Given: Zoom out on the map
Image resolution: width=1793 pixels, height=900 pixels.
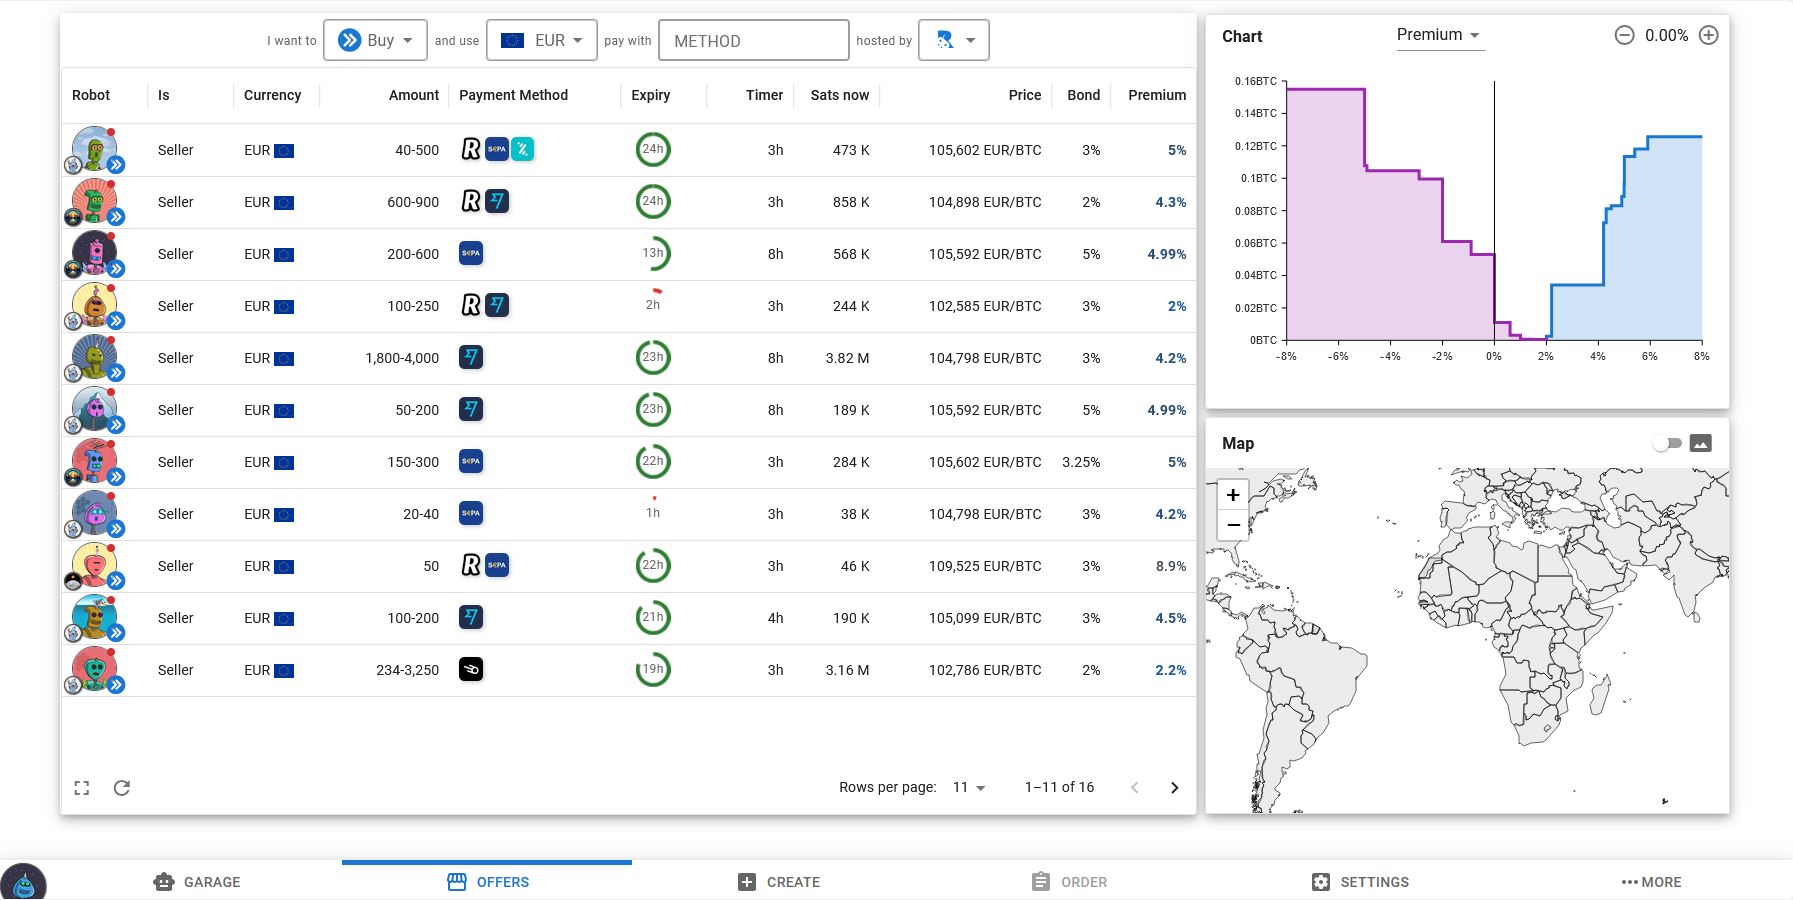Looking at the screenshot, I should point(1233,525).
